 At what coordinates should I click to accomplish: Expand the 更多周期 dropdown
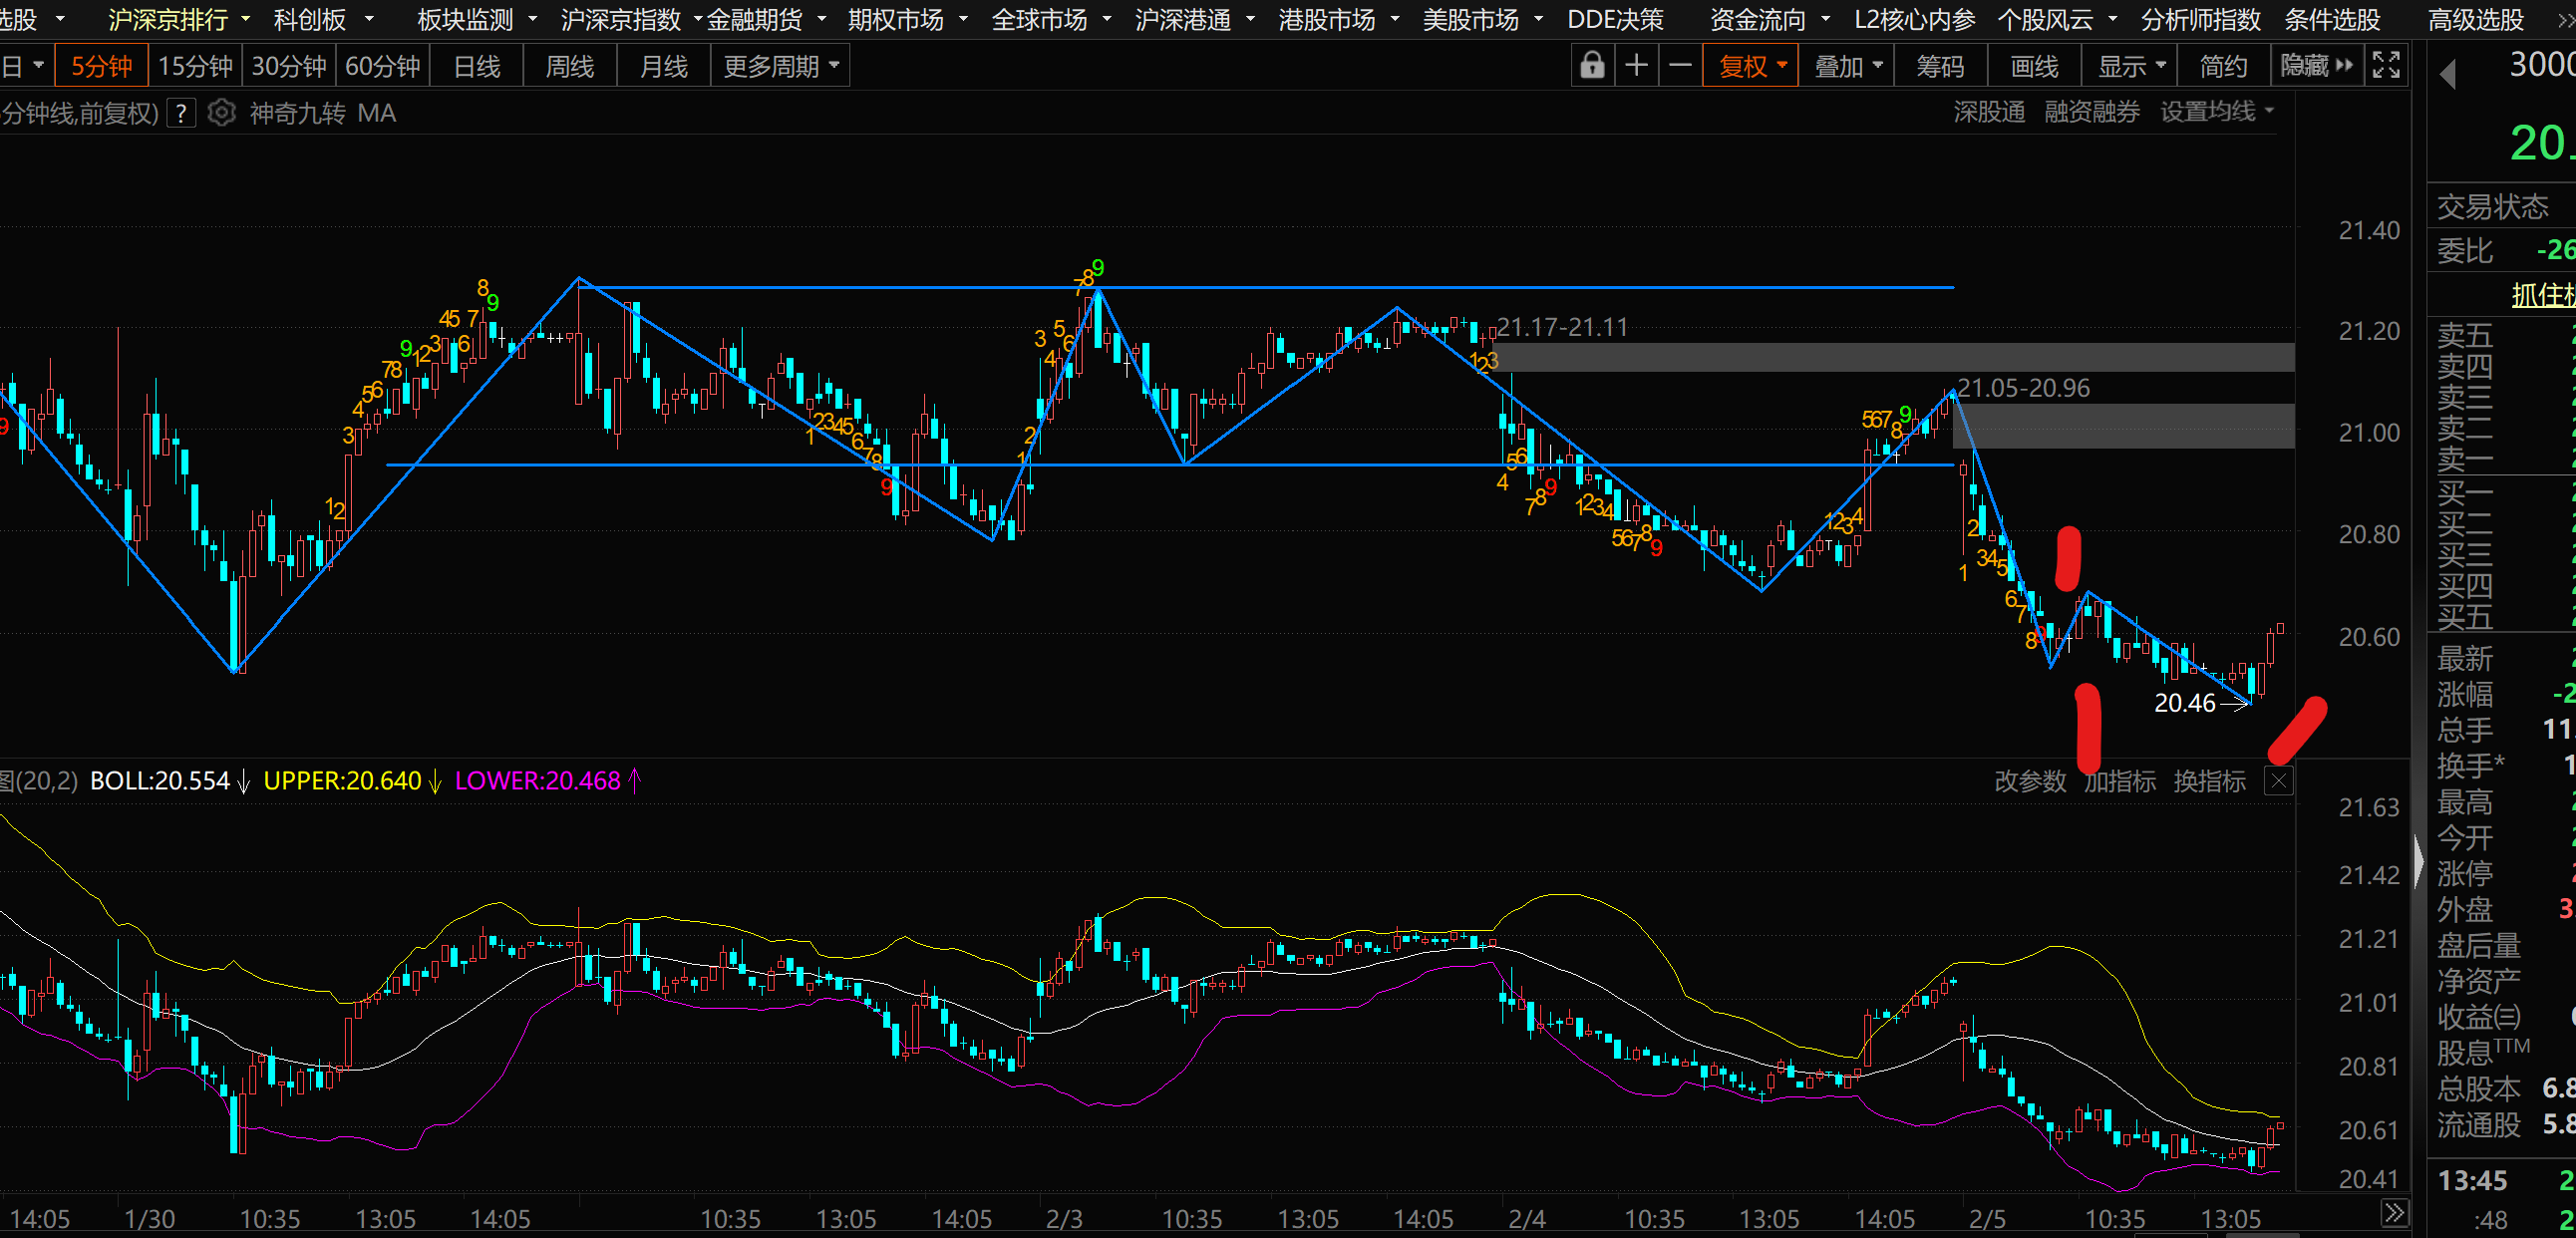(780, 66)
